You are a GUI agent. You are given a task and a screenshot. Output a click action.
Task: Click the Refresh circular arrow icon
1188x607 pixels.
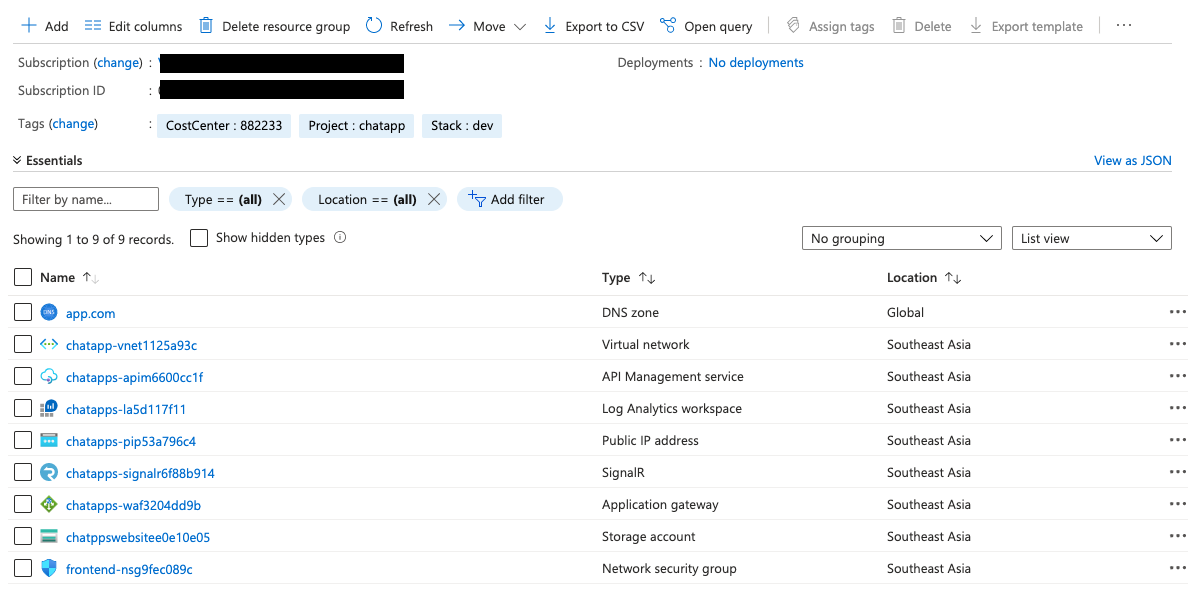(x=374, y=26)
